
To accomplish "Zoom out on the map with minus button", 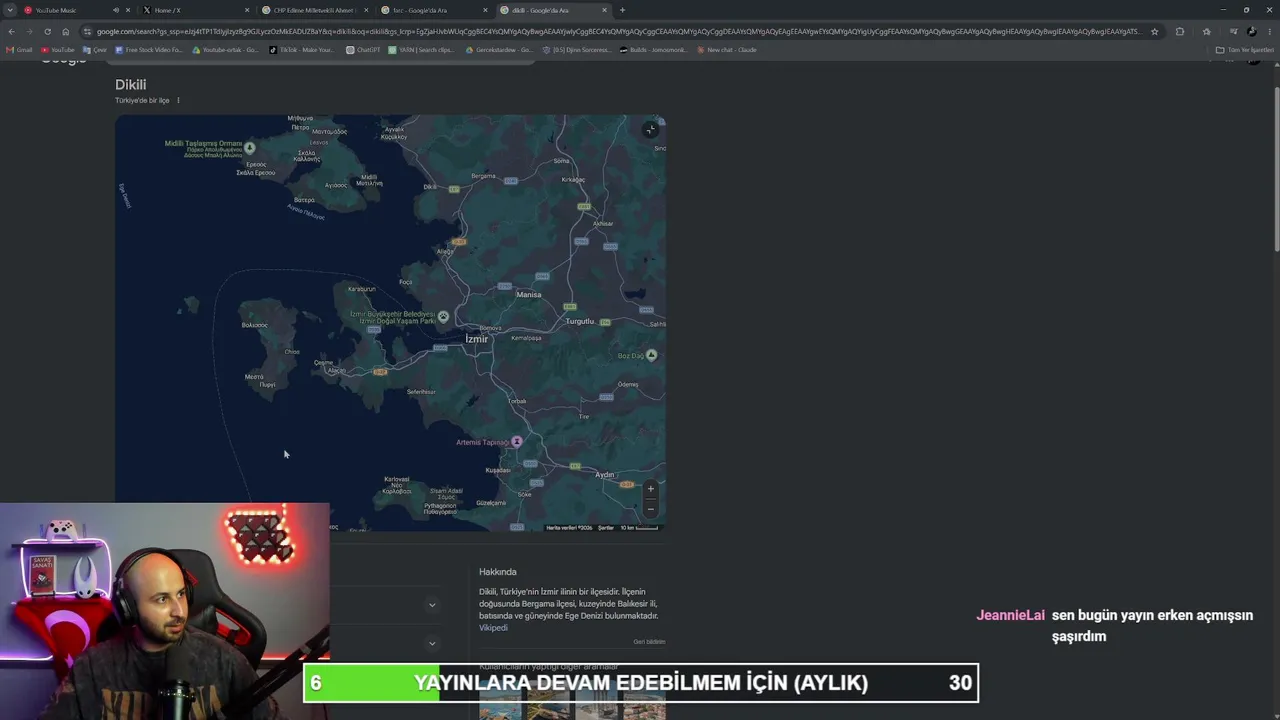I will [650, 508].
